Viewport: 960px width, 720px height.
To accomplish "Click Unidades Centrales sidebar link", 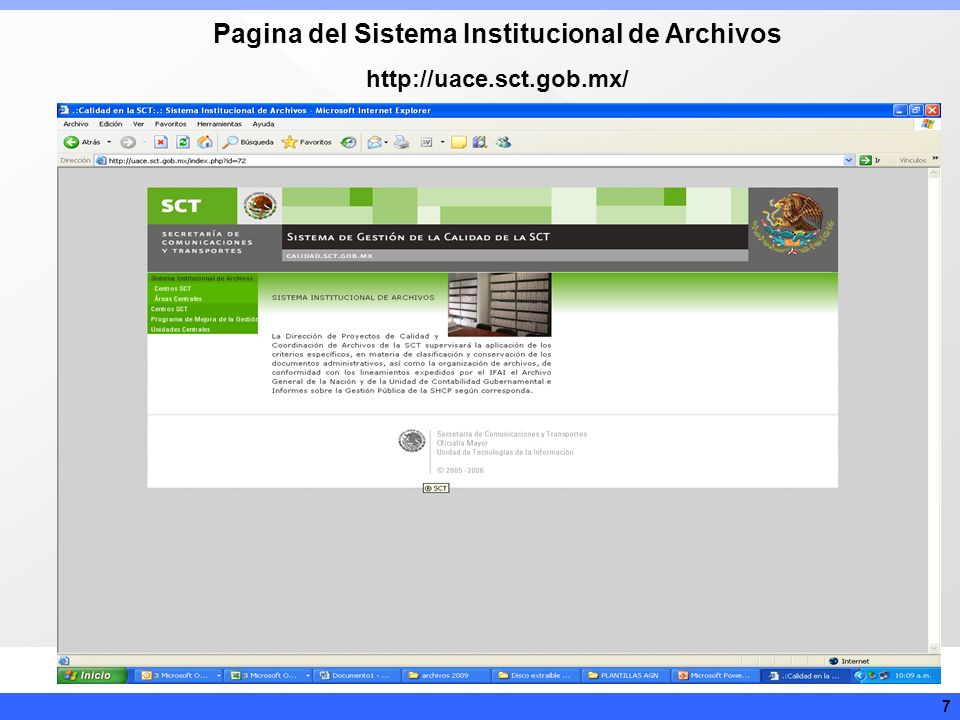I will point(180,329).
